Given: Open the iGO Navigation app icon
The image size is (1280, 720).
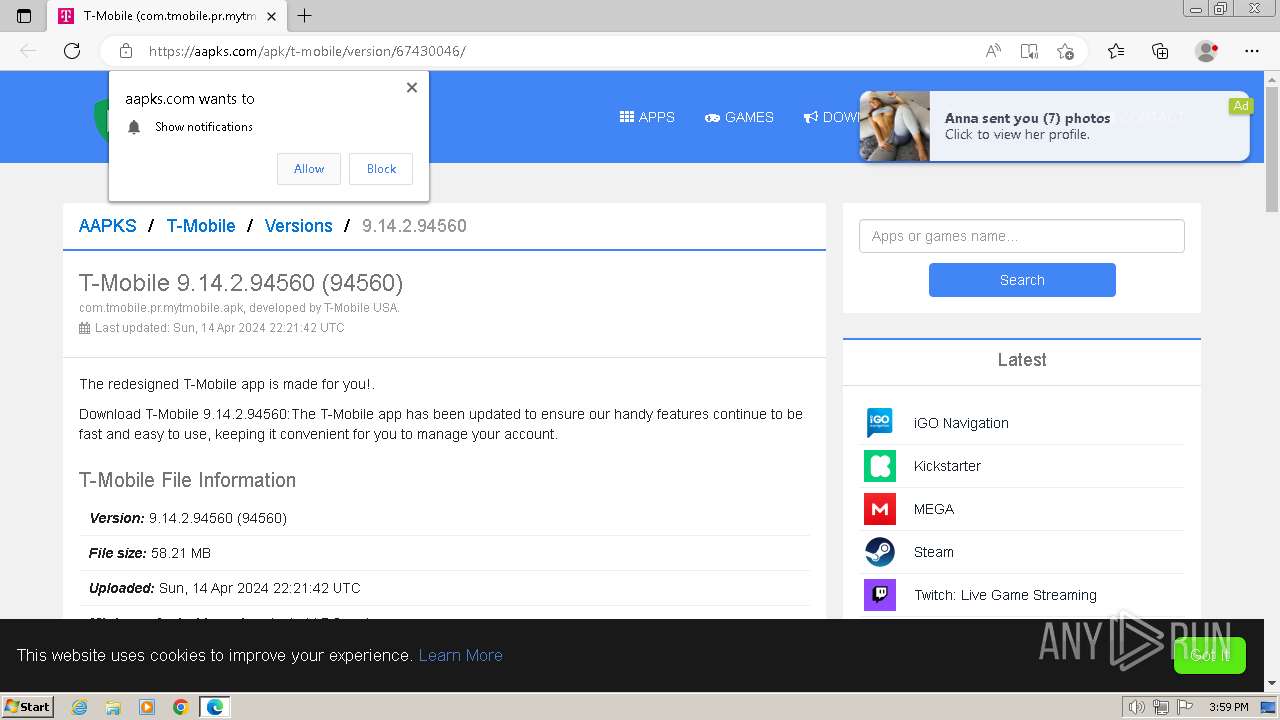Looking at the screenshot, I should pyautogui.click(x=880, y=423).
